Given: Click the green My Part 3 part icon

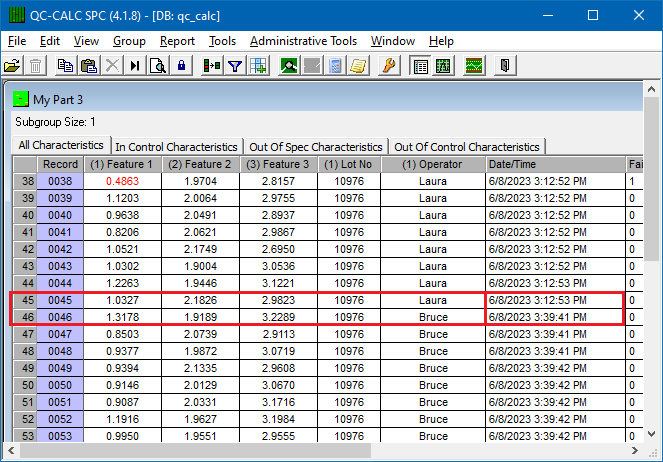Looking at the screenshot, I should (x=21, y=99).
